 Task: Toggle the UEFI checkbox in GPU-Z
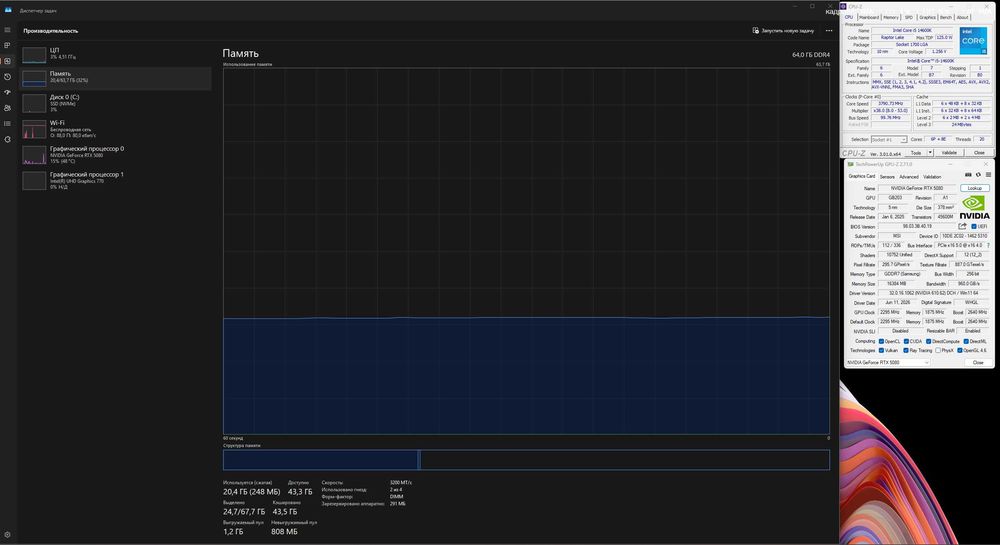coord(974,227)
